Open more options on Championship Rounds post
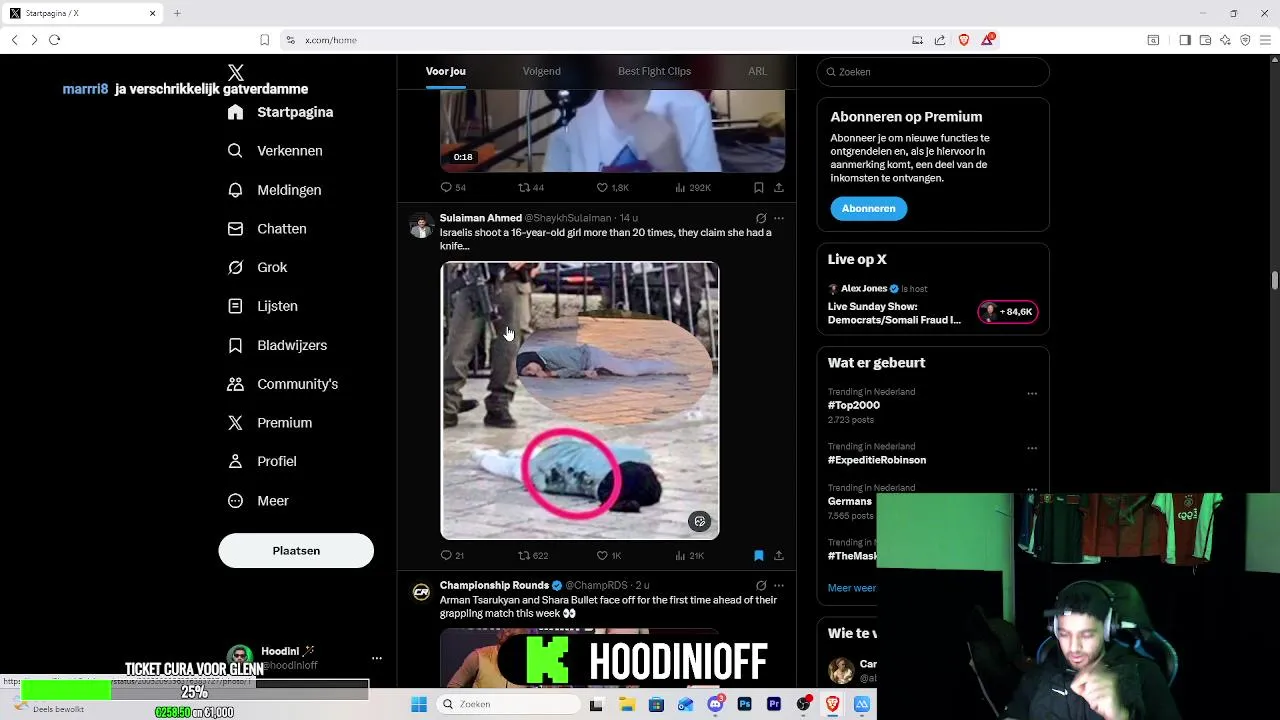Viewport: 1280px width, 720px height. click(x=779, y=585)
